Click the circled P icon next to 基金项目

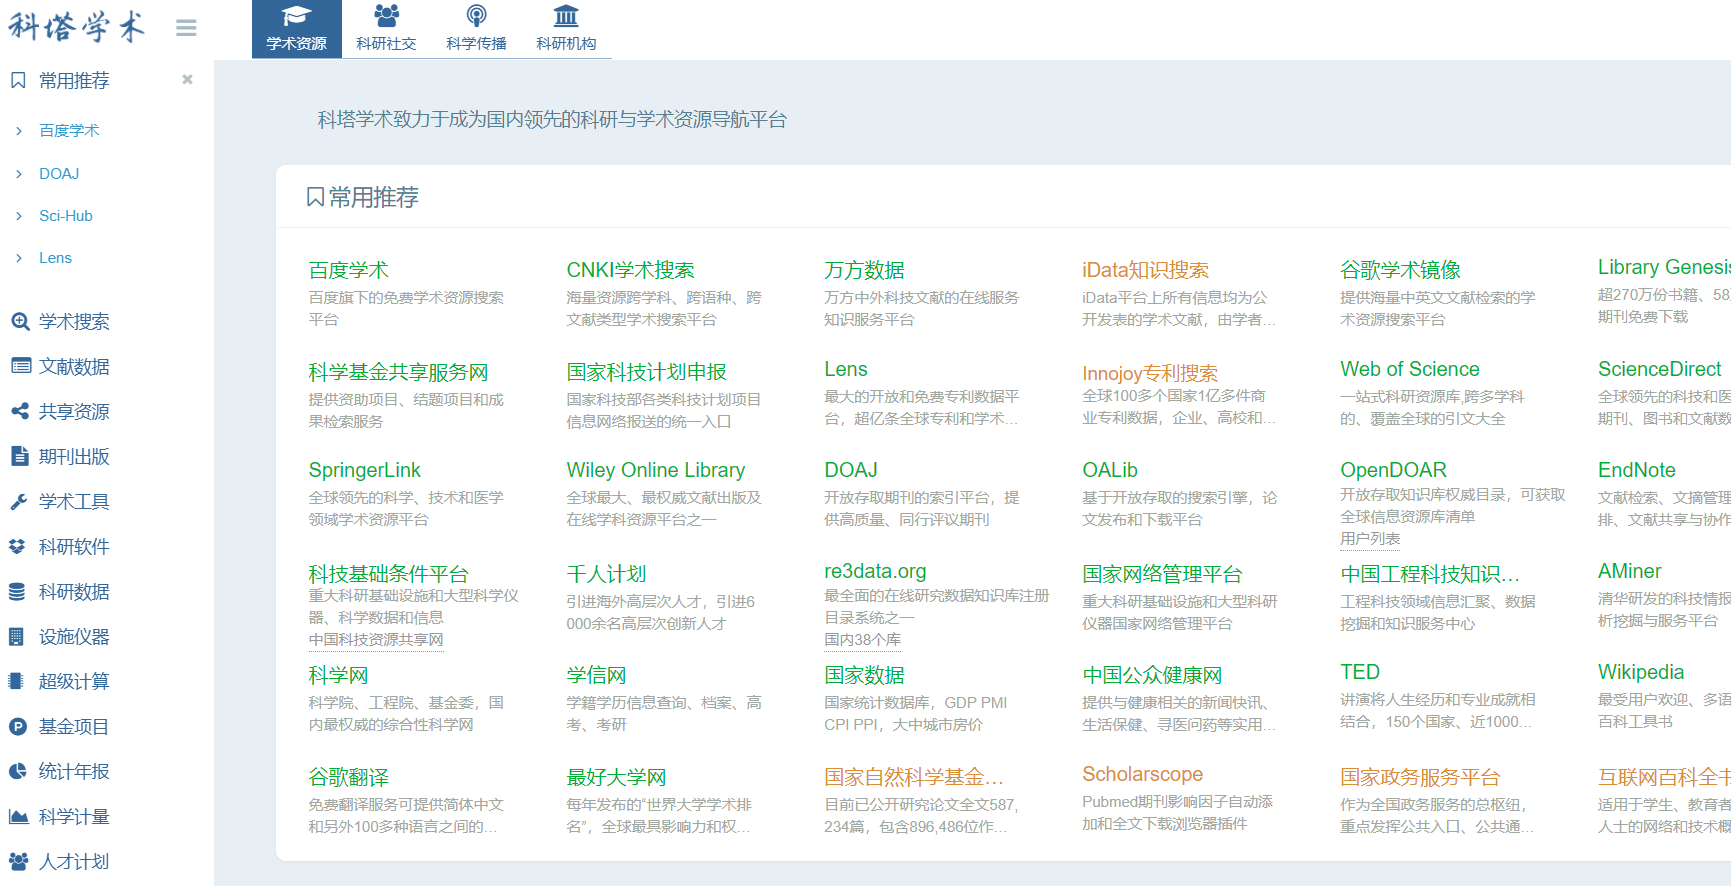(18, 727)
